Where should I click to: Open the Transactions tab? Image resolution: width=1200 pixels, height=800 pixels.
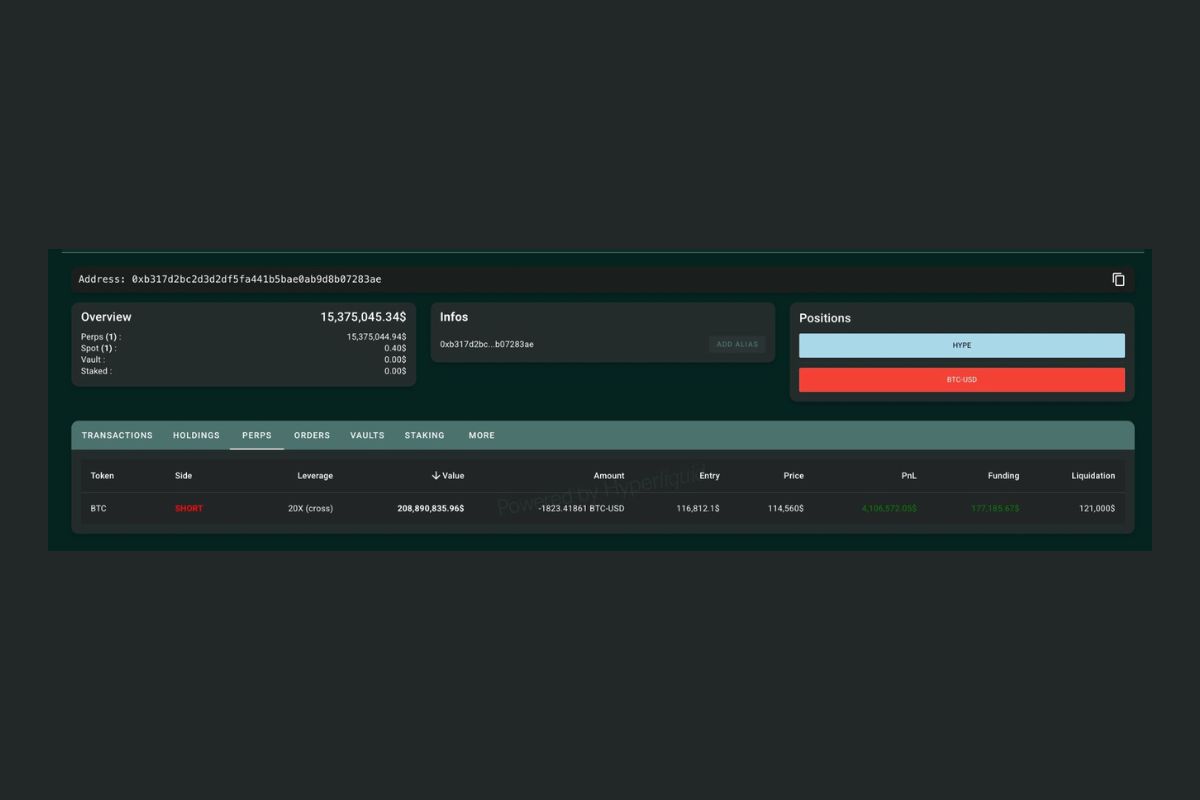pos(117,436)
